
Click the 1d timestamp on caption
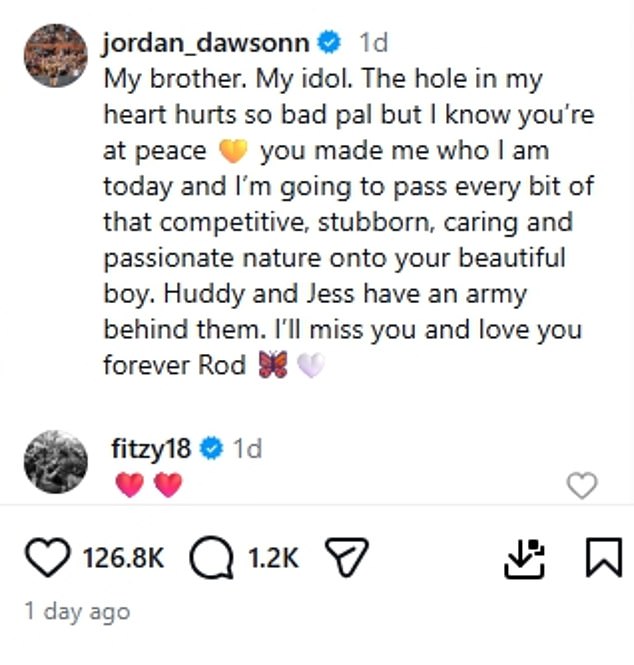click(373, 42)
